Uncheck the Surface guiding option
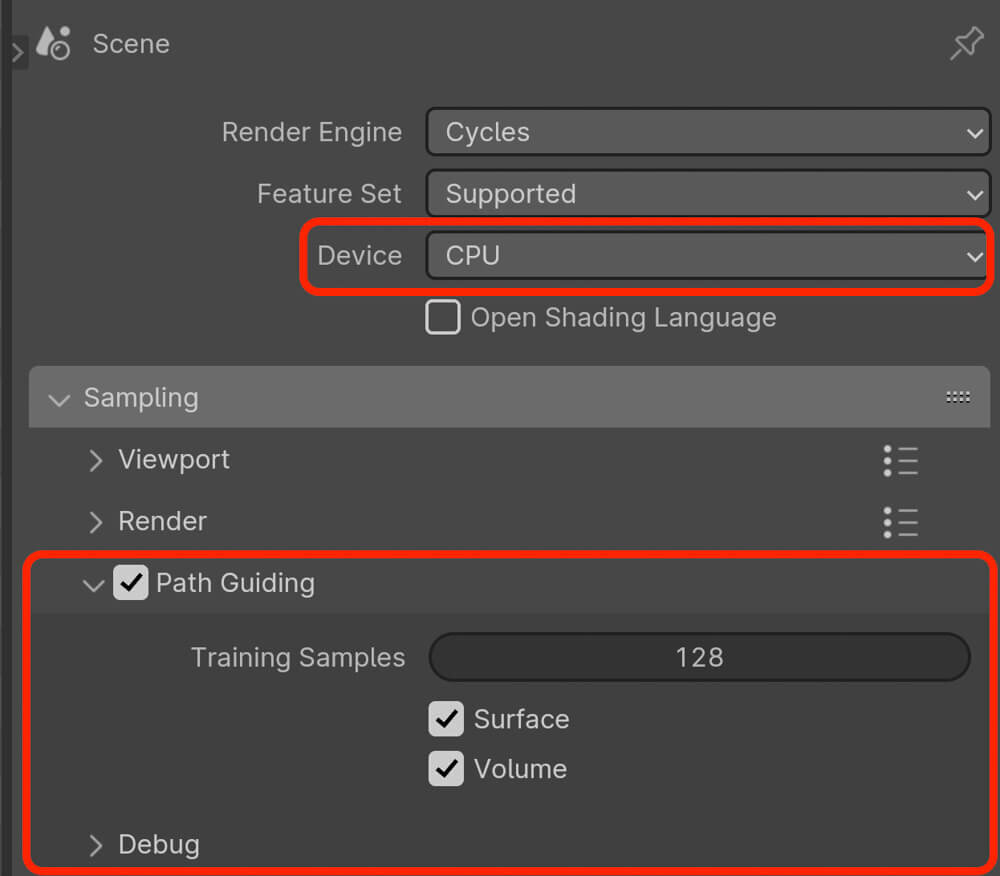This screenshot has height=876, width=1000. pyautogui.click(x=446, y=719)
